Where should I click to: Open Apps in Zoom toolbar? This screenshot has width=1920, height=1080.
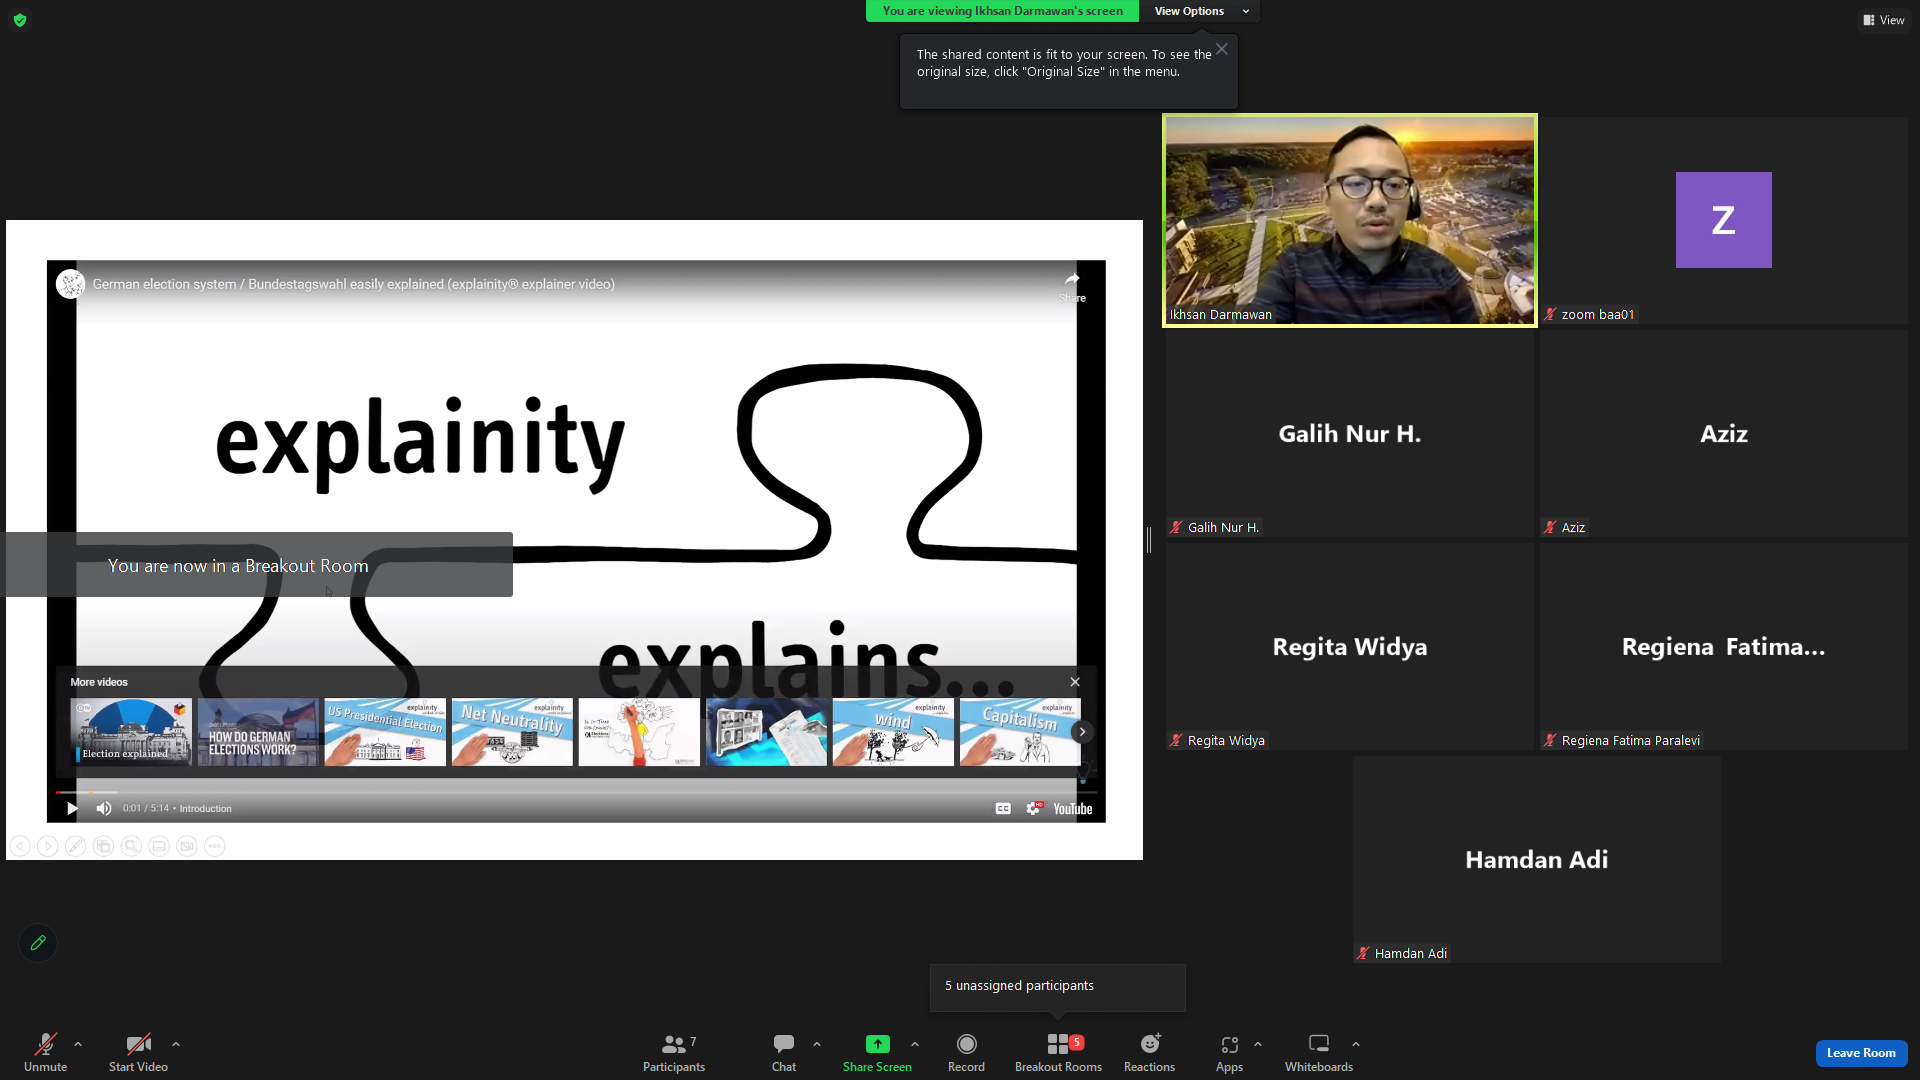coord(1229,1052)
